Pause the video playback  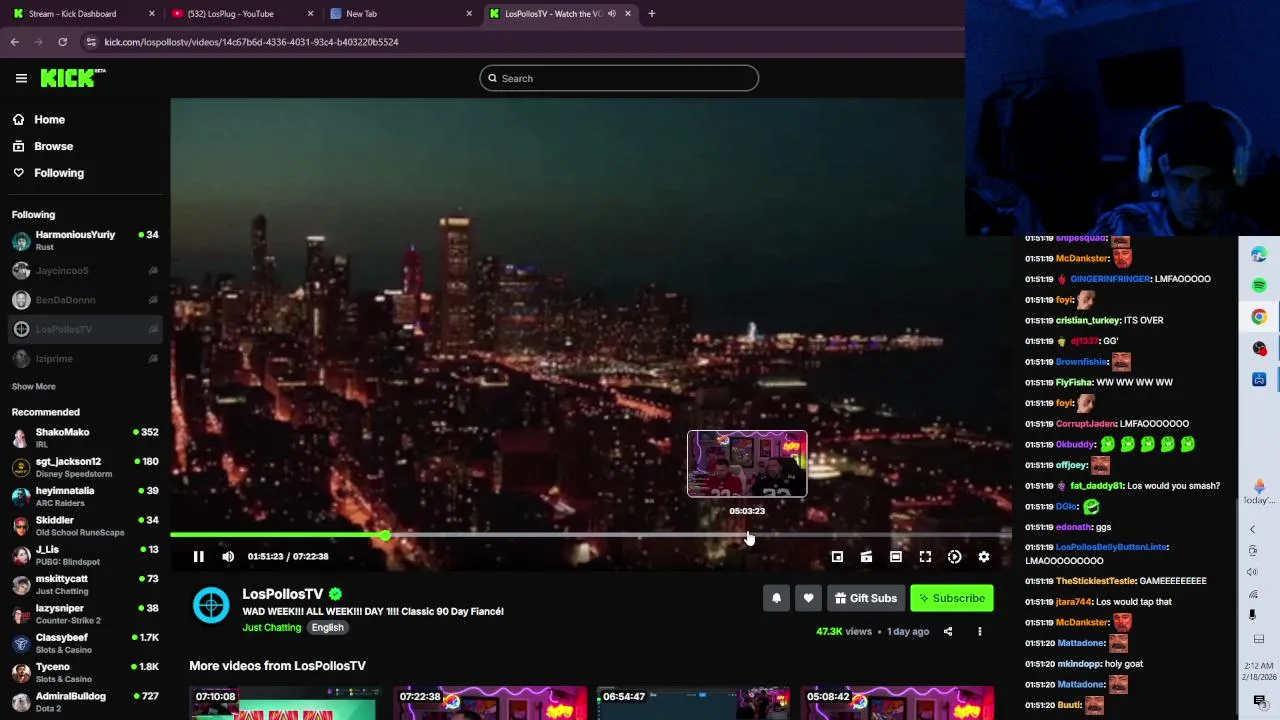tap(198, 557)
